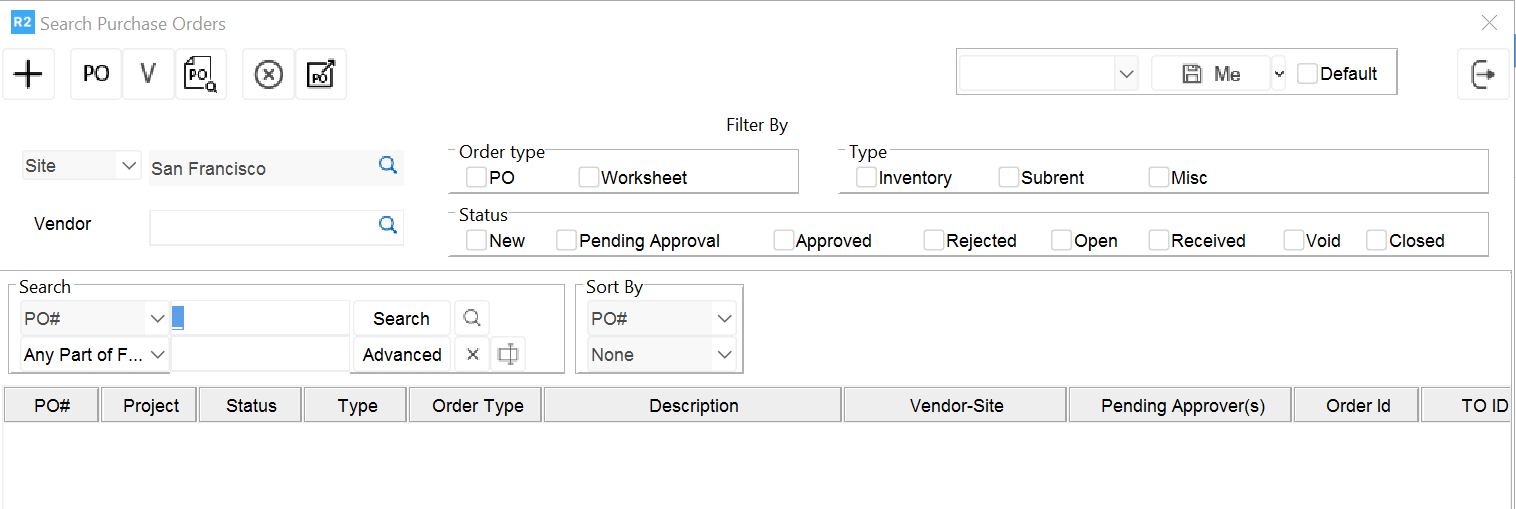The image size is (1516, 509).
Task: Click the PO export arrow icon
Action: pyautogui.click(x=321, y=74)
